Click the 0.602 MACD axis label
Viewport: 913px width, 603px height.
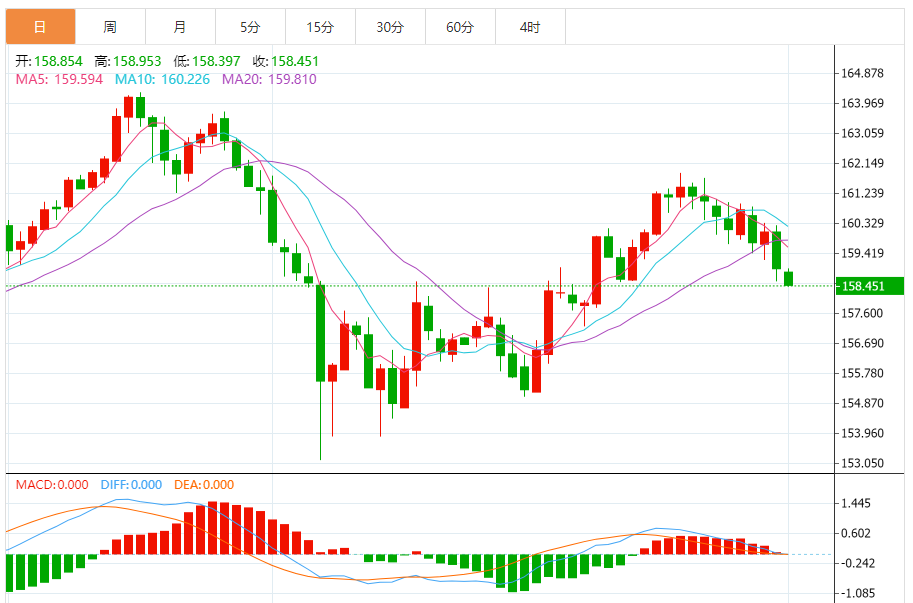coord(856,533)
